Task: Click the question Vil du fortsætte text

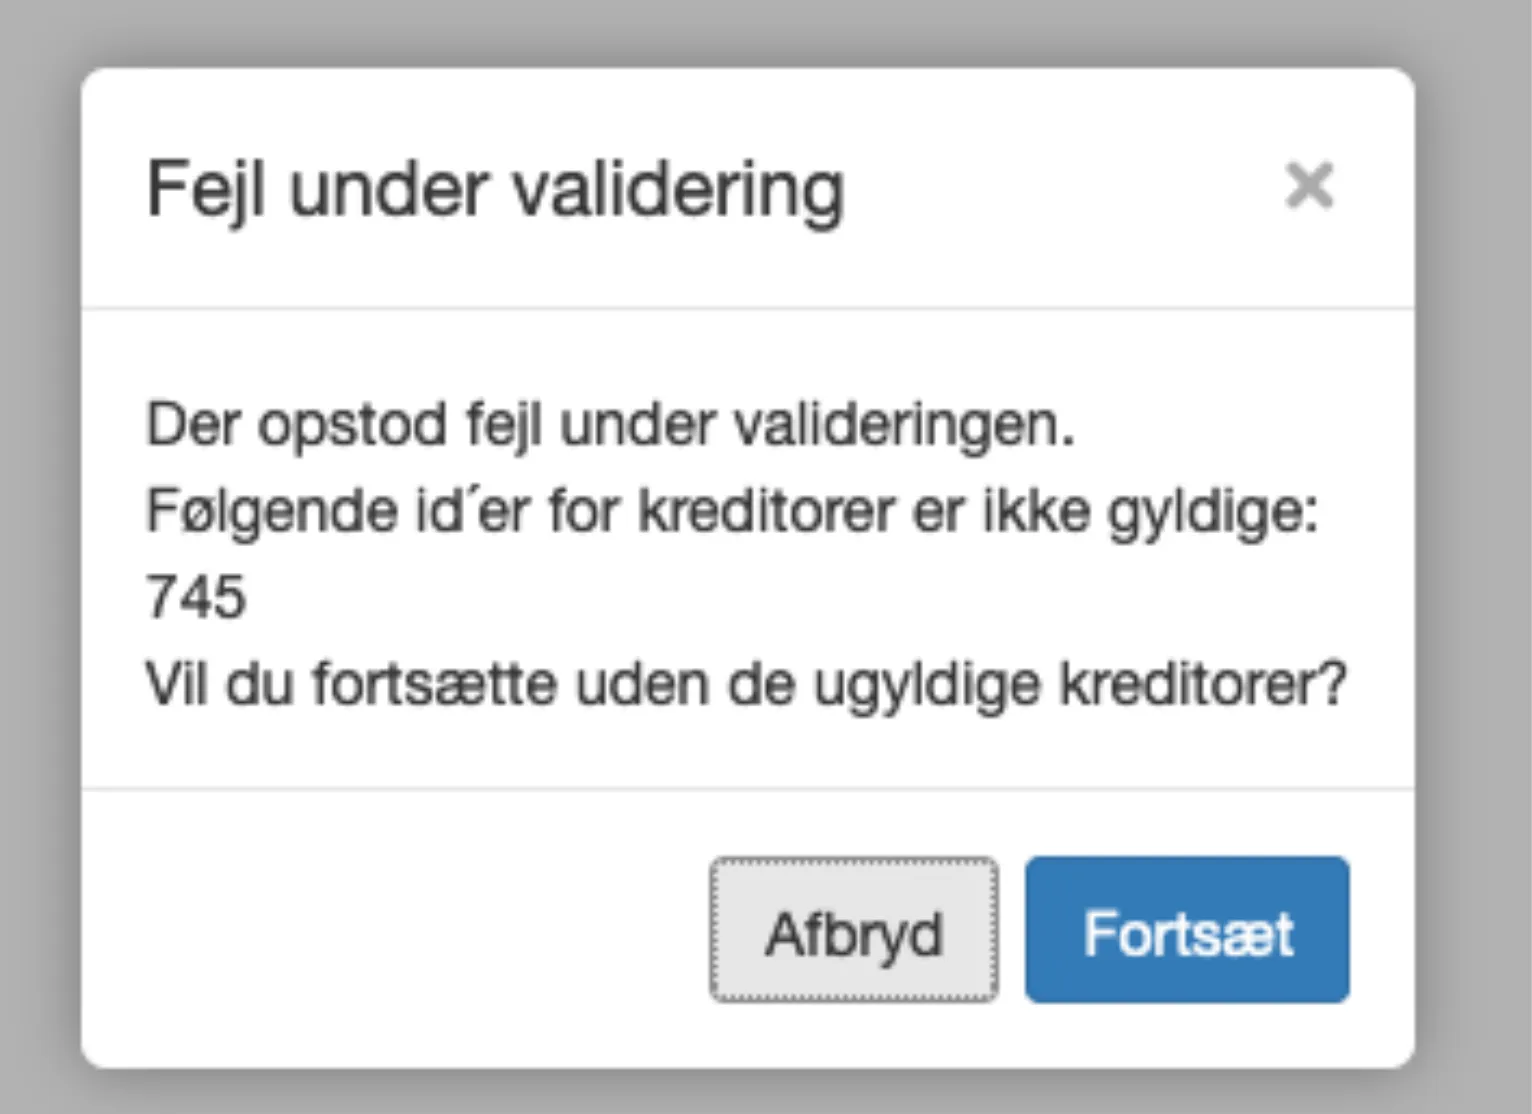Action: pos(745,683)
